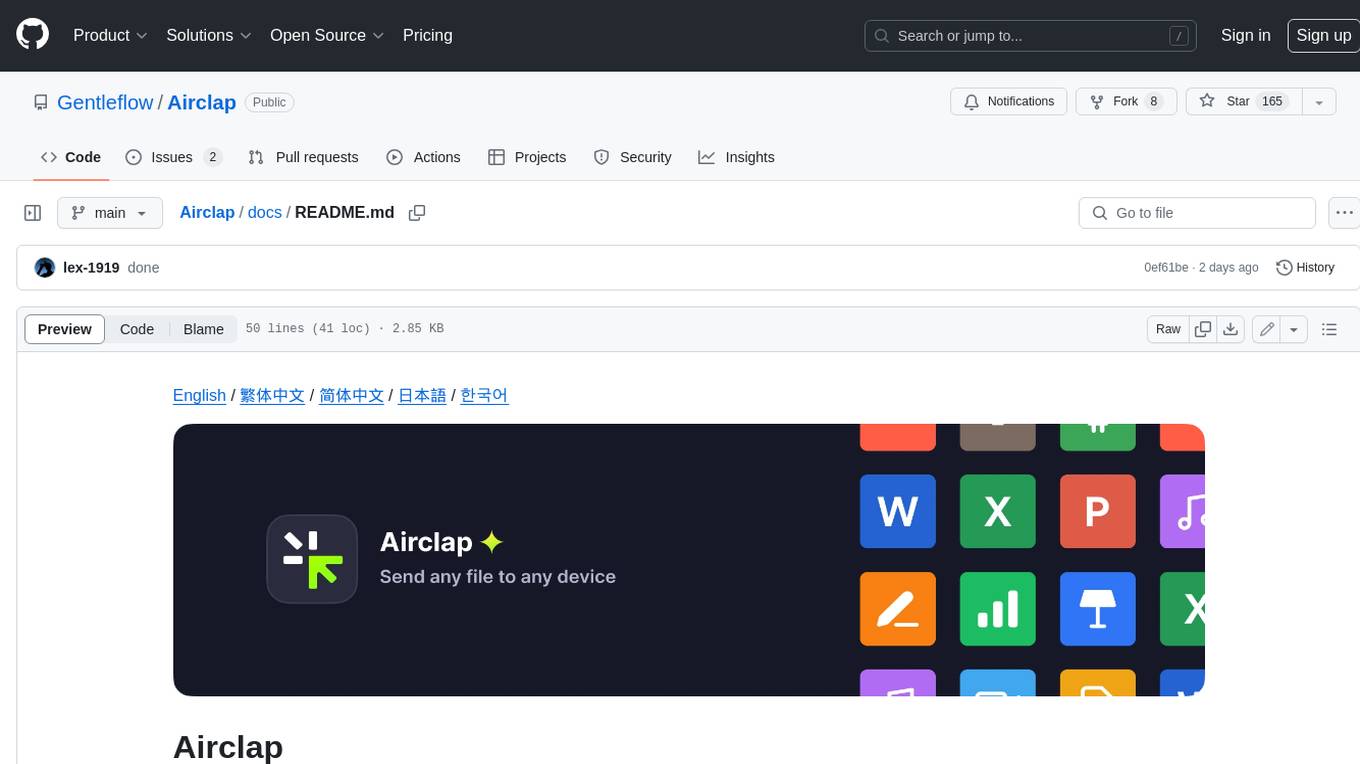
Task: Open the Raw file view
Action: (1168, 329)
